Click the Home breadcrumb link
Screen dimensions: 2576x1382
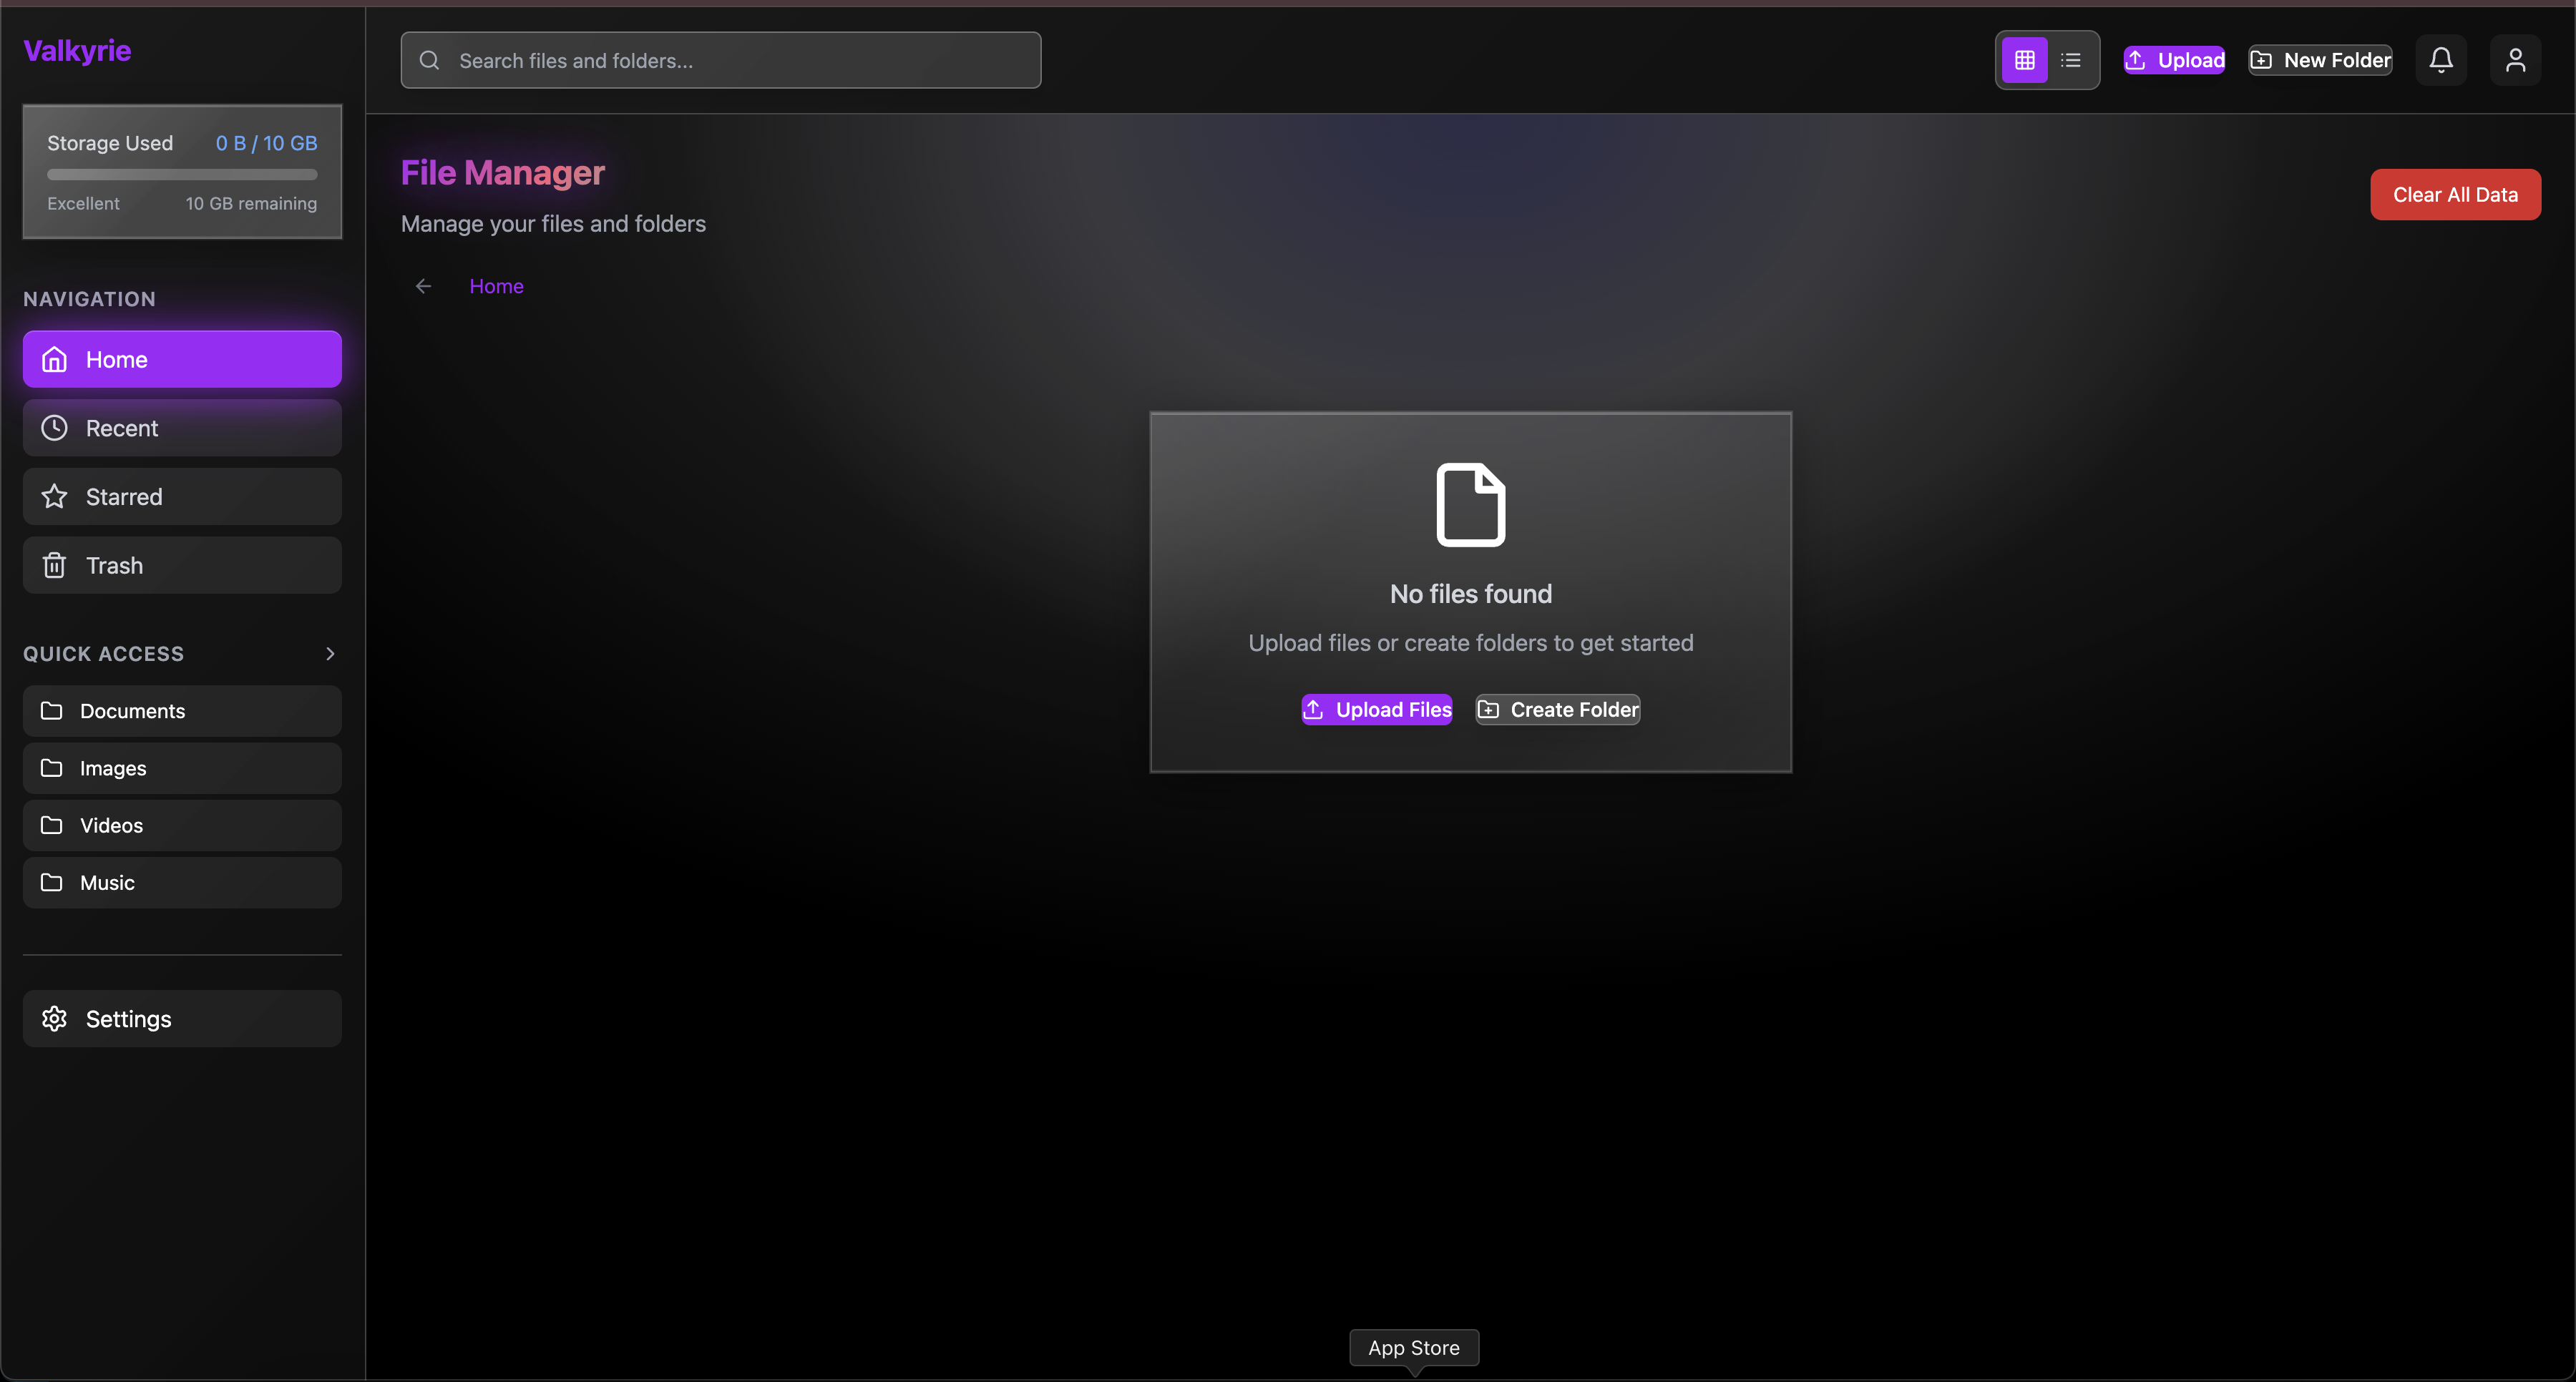click(496, 286)
